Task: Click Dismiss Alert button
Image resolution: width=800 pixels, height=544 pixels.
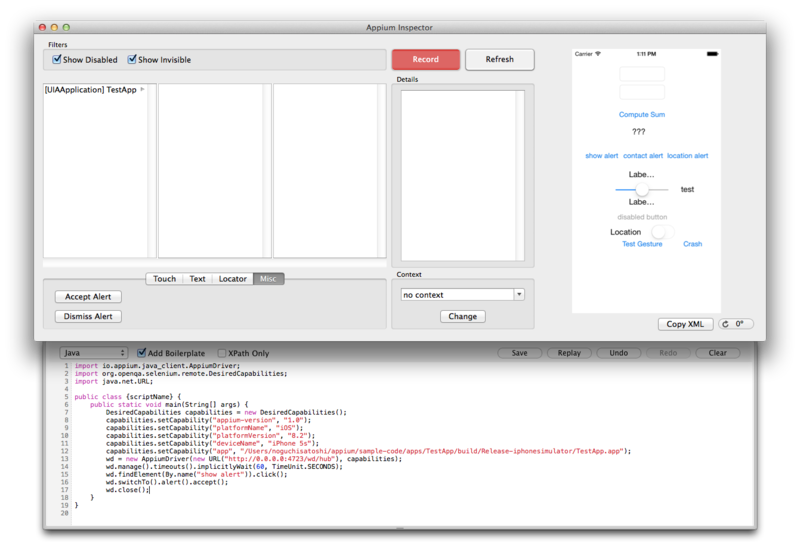Action: pos(88,316)
